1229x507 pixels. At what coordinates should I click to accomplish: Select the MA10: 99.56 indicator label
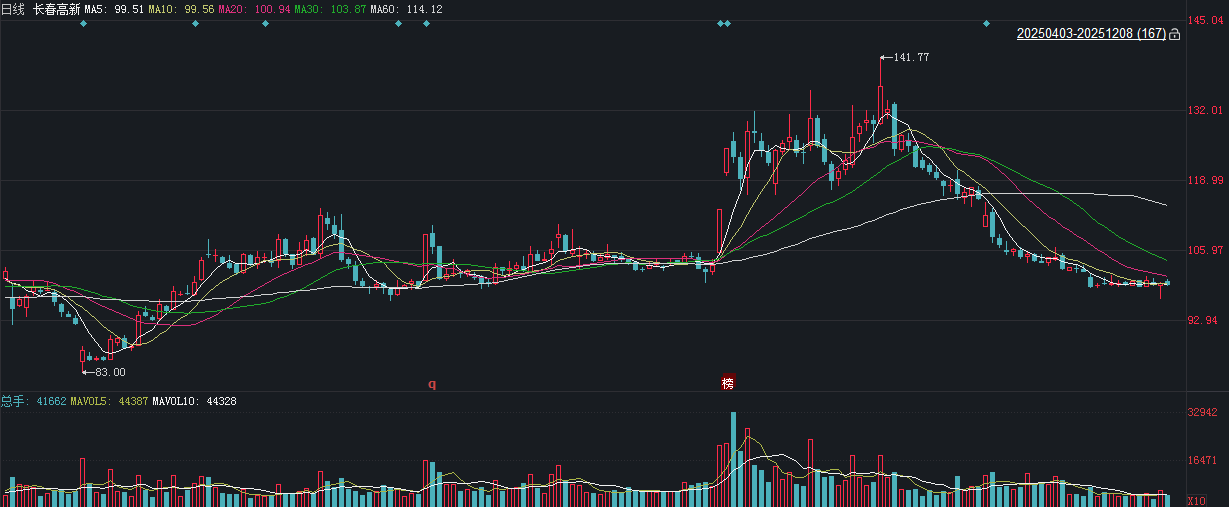181,9
